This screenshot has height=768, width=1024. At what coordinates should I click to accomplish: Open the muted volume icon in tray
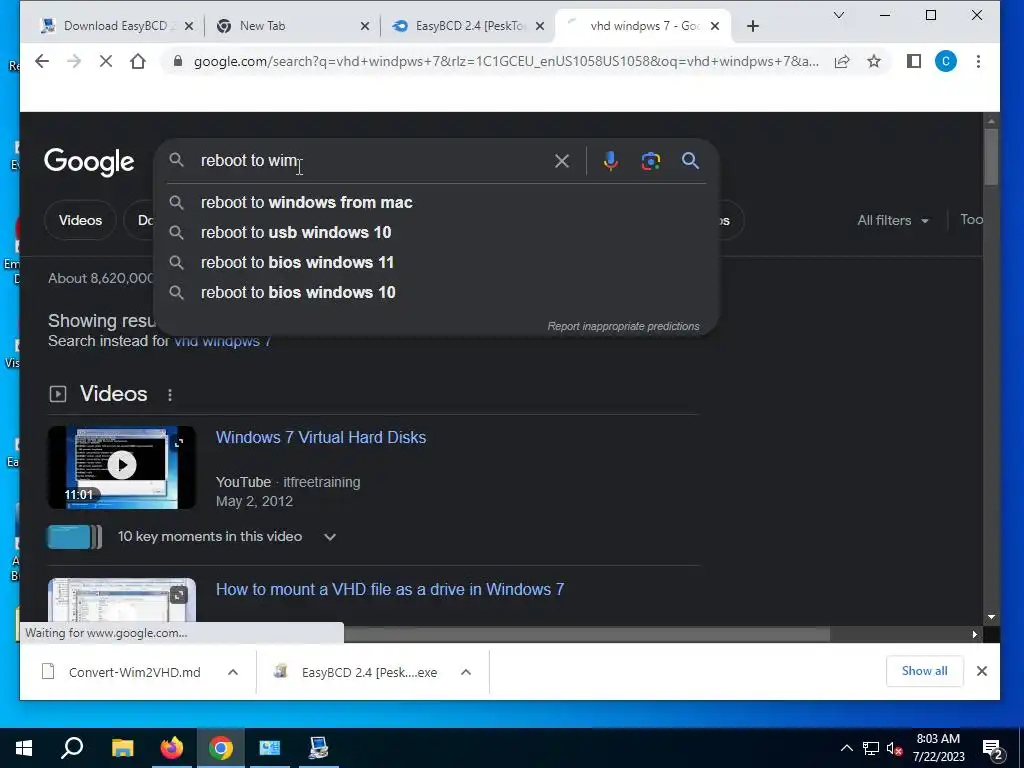pos(894,748)
